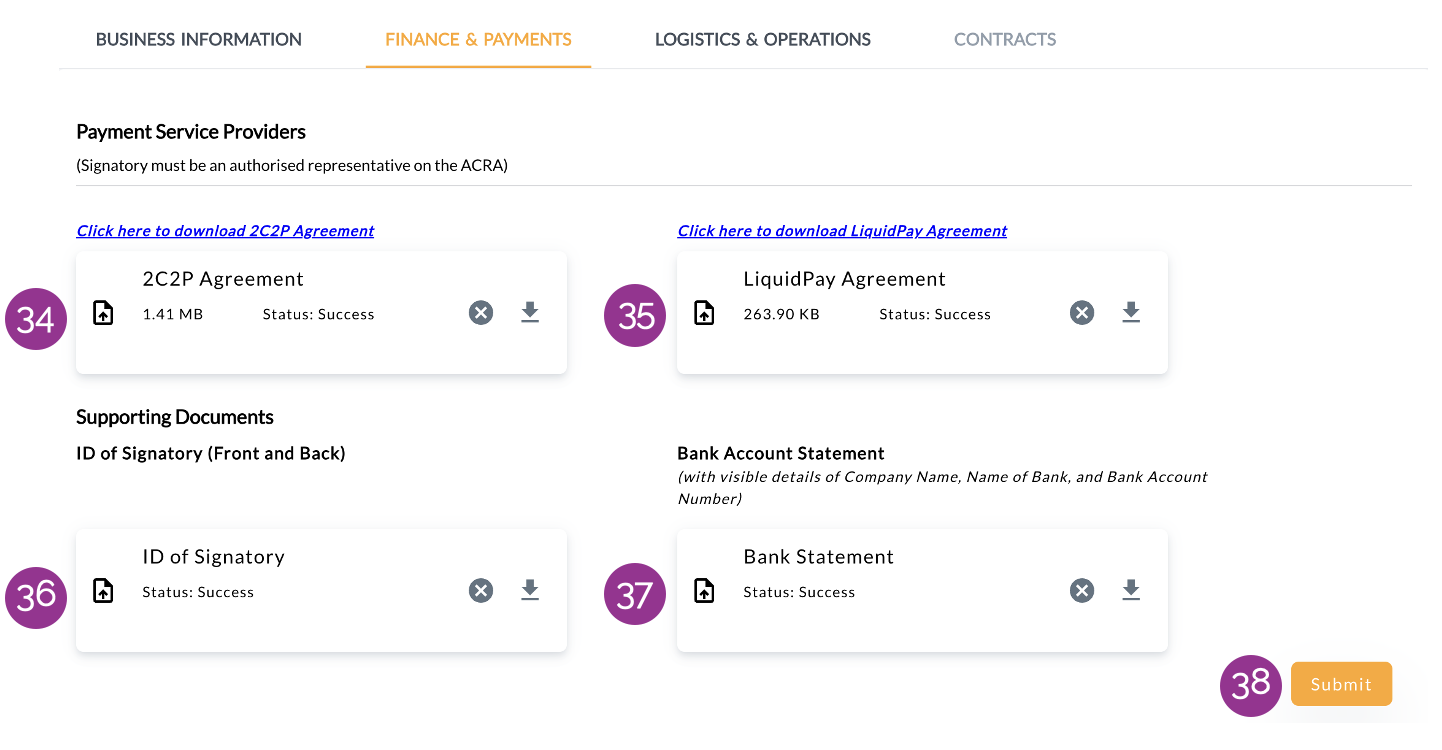The image size is (1442, 750).
Task: Click upload icon on Bank Statement card
Action: coord(704,591)
